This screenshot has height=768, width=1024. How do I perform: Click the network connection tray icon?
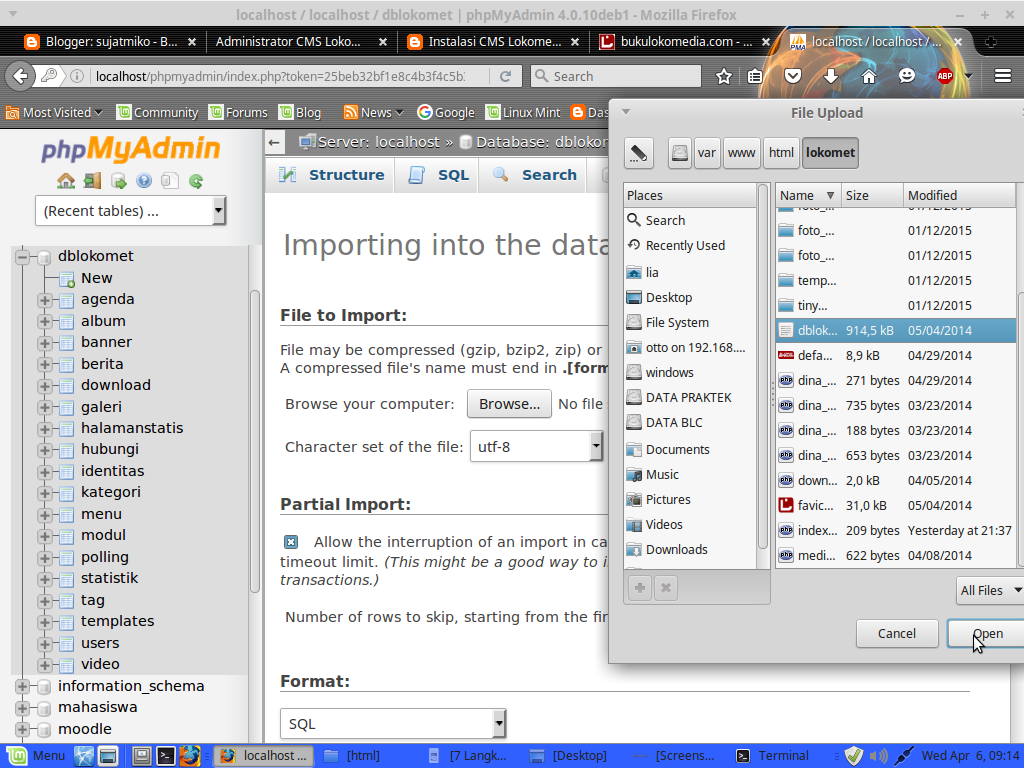904,756
